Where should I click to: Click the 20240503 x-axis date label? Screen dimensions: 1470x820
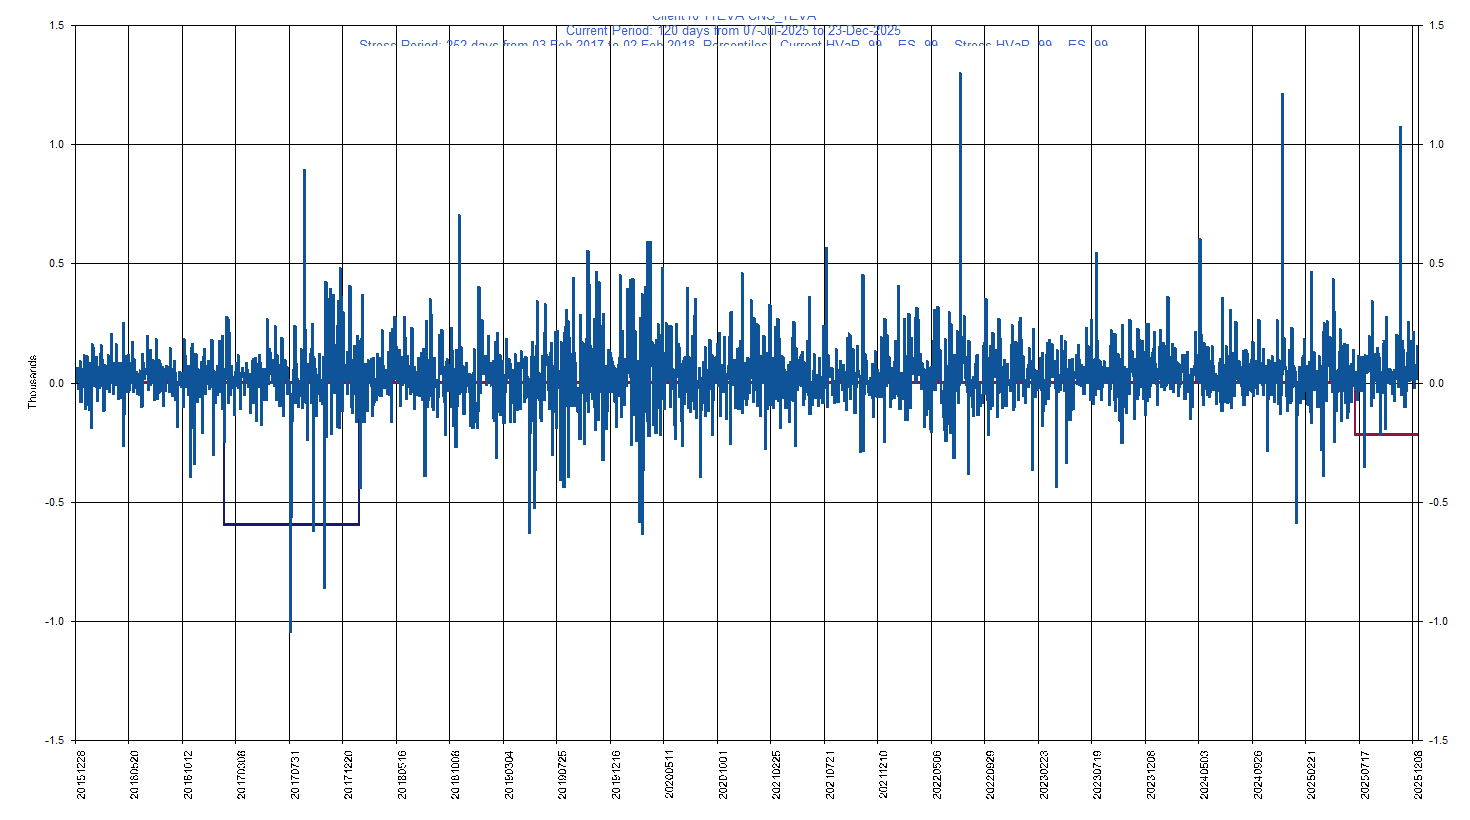(1205, 776)
